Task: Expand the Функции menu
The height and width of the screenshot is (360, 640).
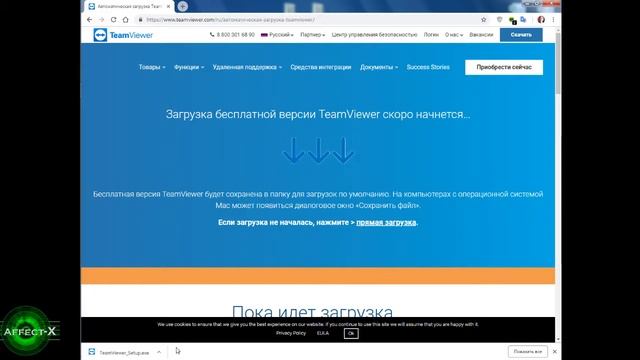Action: pos(189,67)
